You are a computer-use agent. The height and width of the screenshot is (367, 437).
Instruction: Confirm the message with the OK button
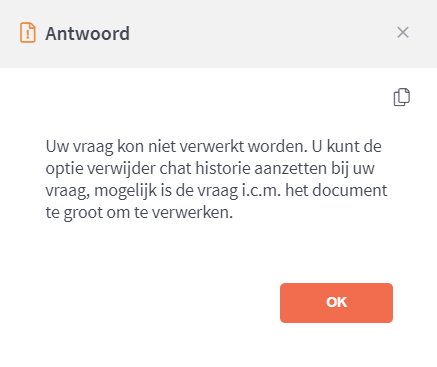[x=336, y=303]
